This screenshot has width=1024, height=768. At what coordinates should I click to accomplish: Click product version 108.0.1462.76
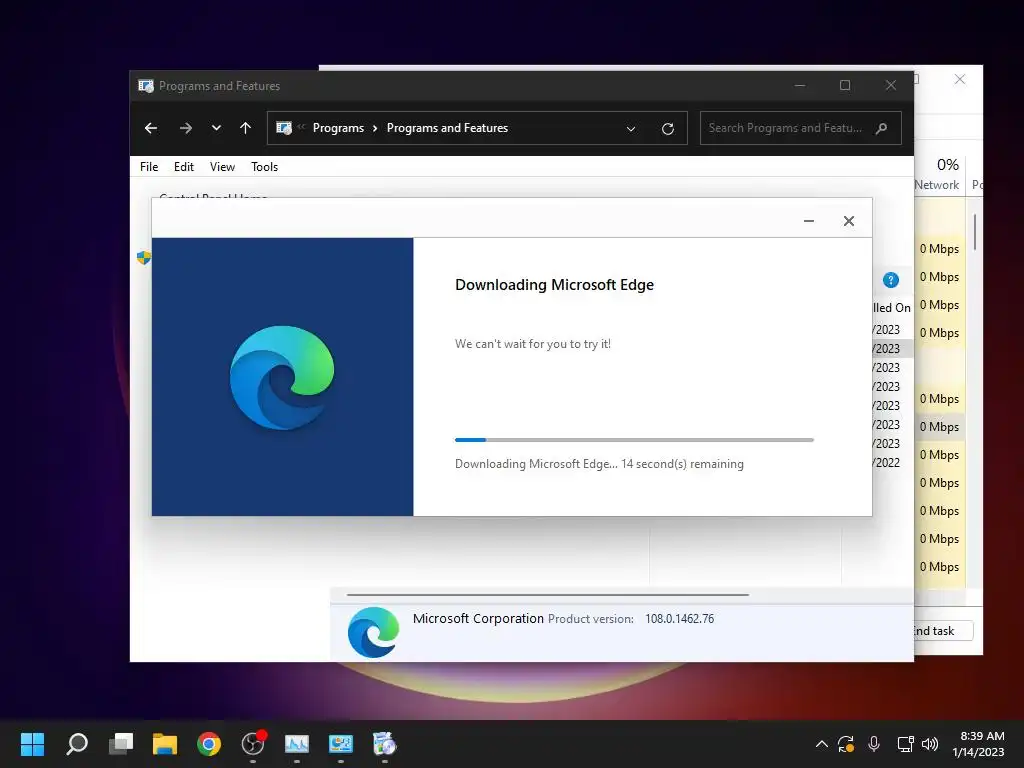click(679, 618)
